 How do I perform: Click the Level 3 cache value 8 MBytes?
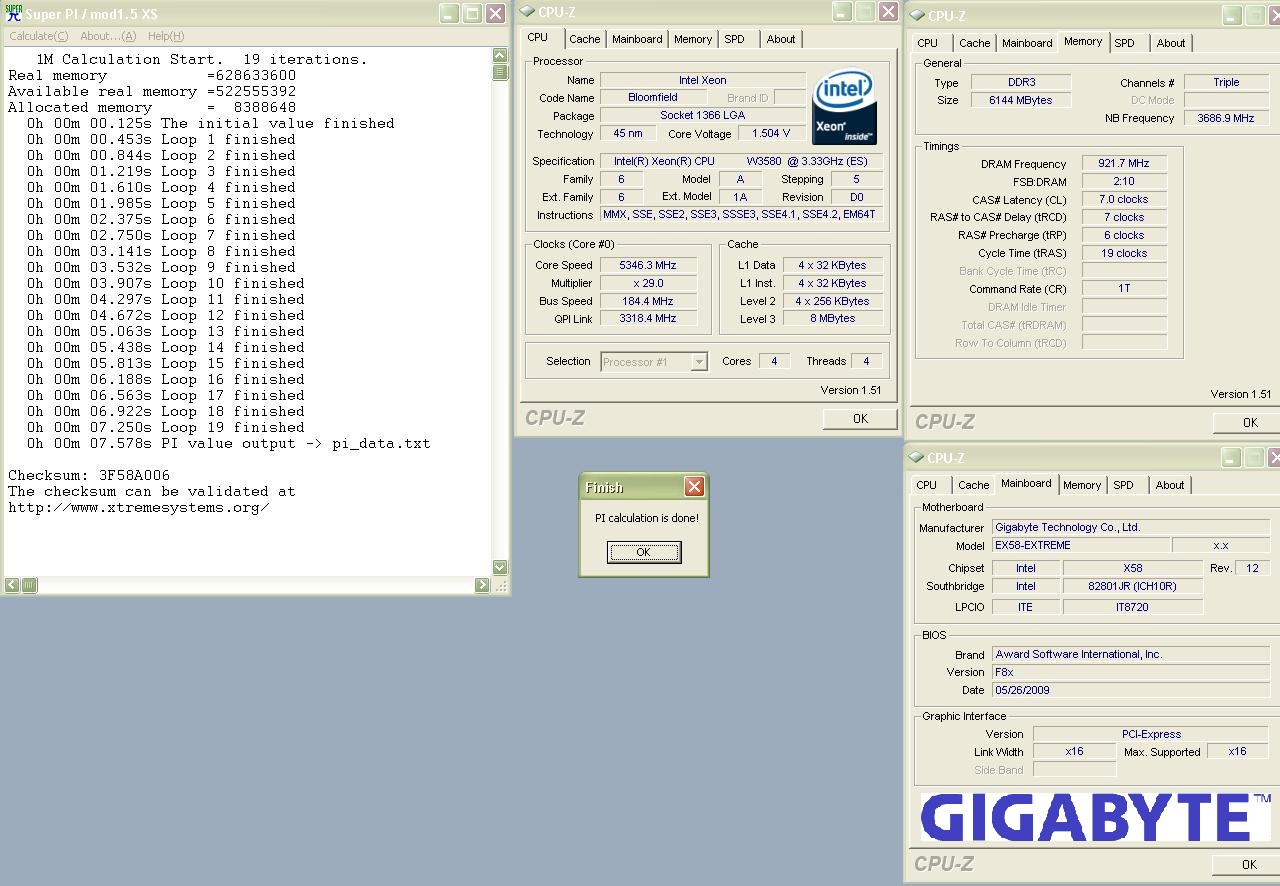point(832,318)
